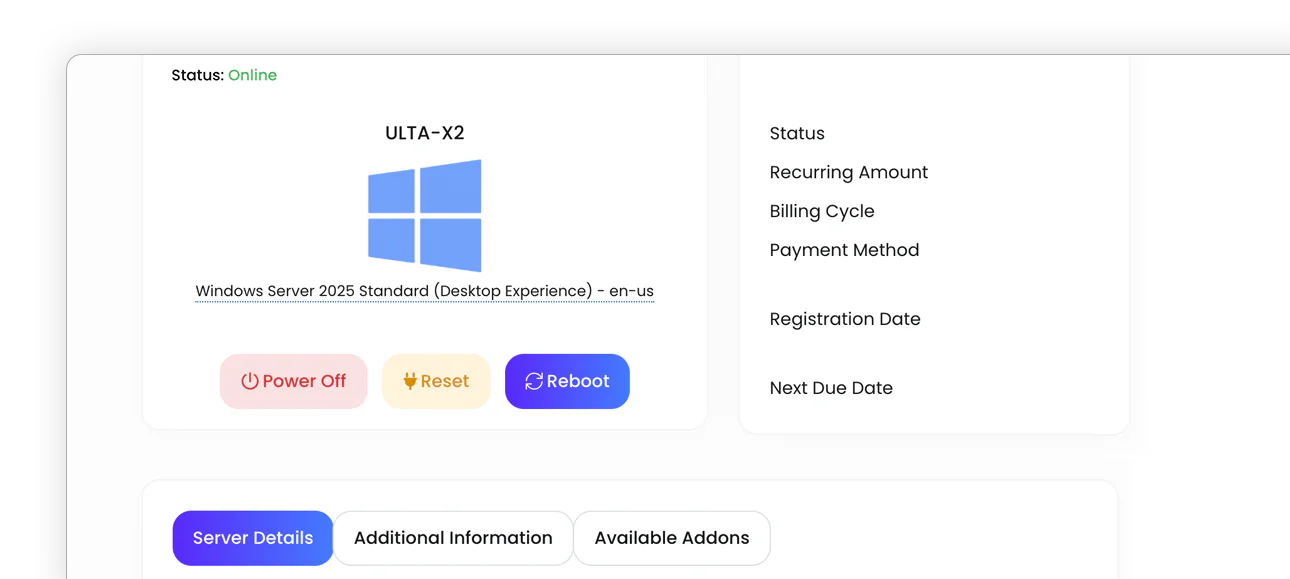This screenshot has height=579, width=1290.
Task: Click the Status label in the billing panel
Action: (796, 133)
